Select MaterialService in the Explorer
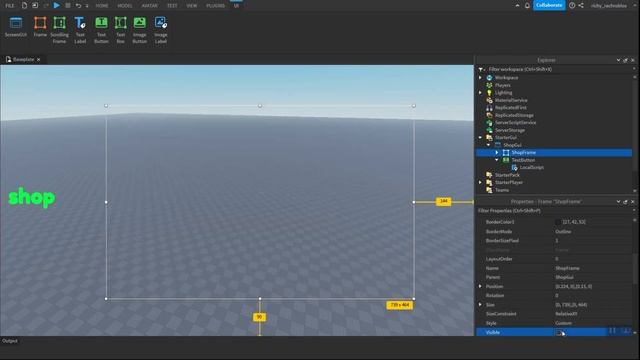 coord(511,100)
